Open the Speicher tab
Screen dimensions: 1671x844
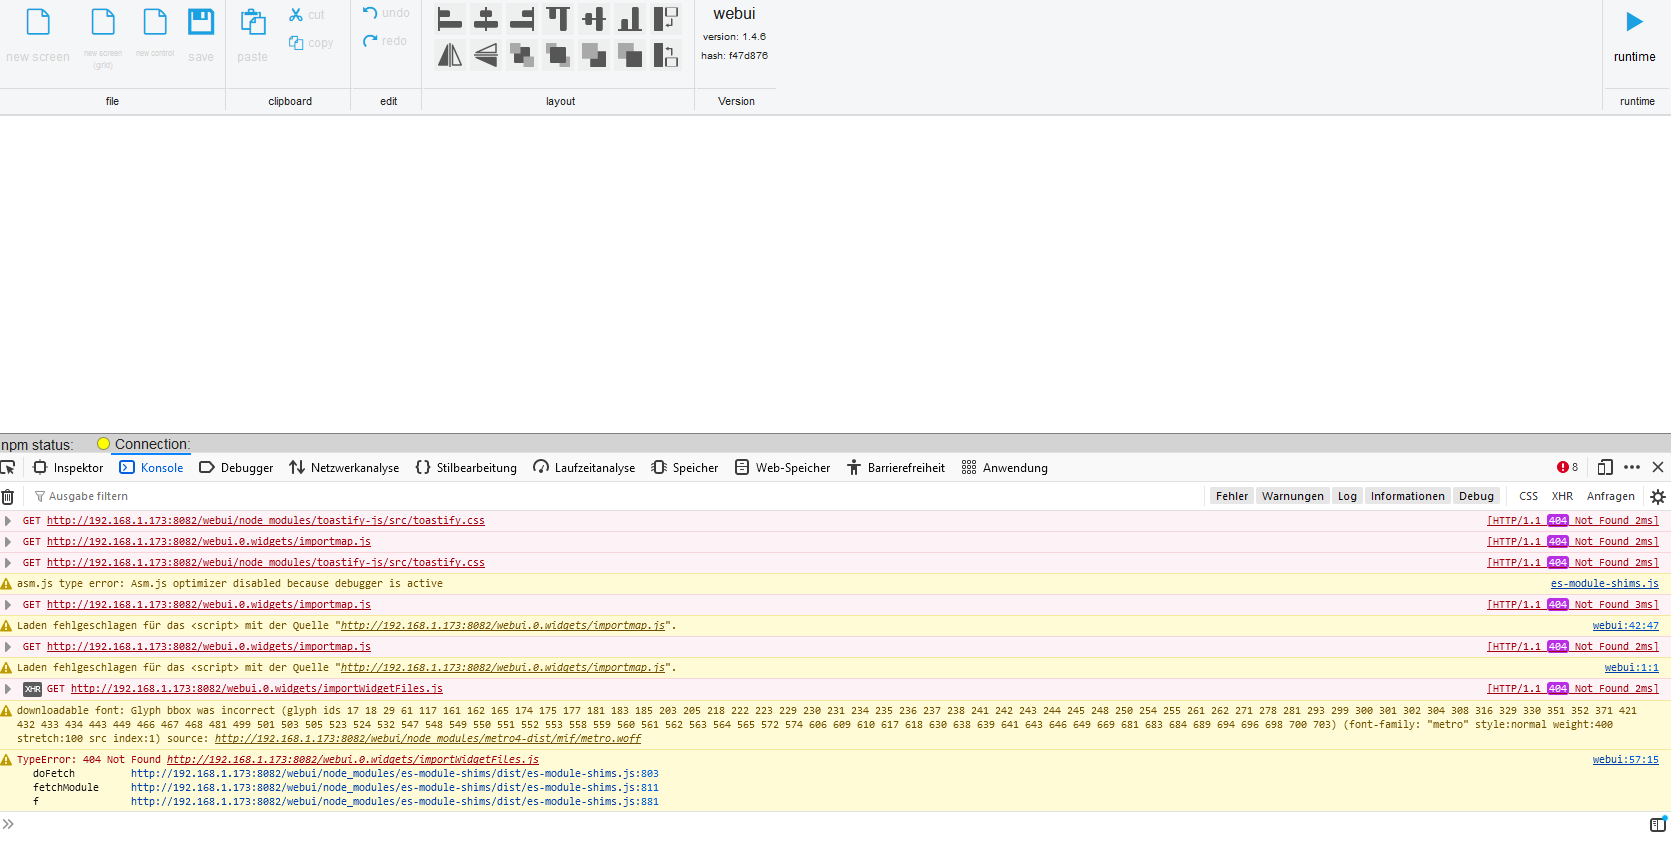(685, 467)
